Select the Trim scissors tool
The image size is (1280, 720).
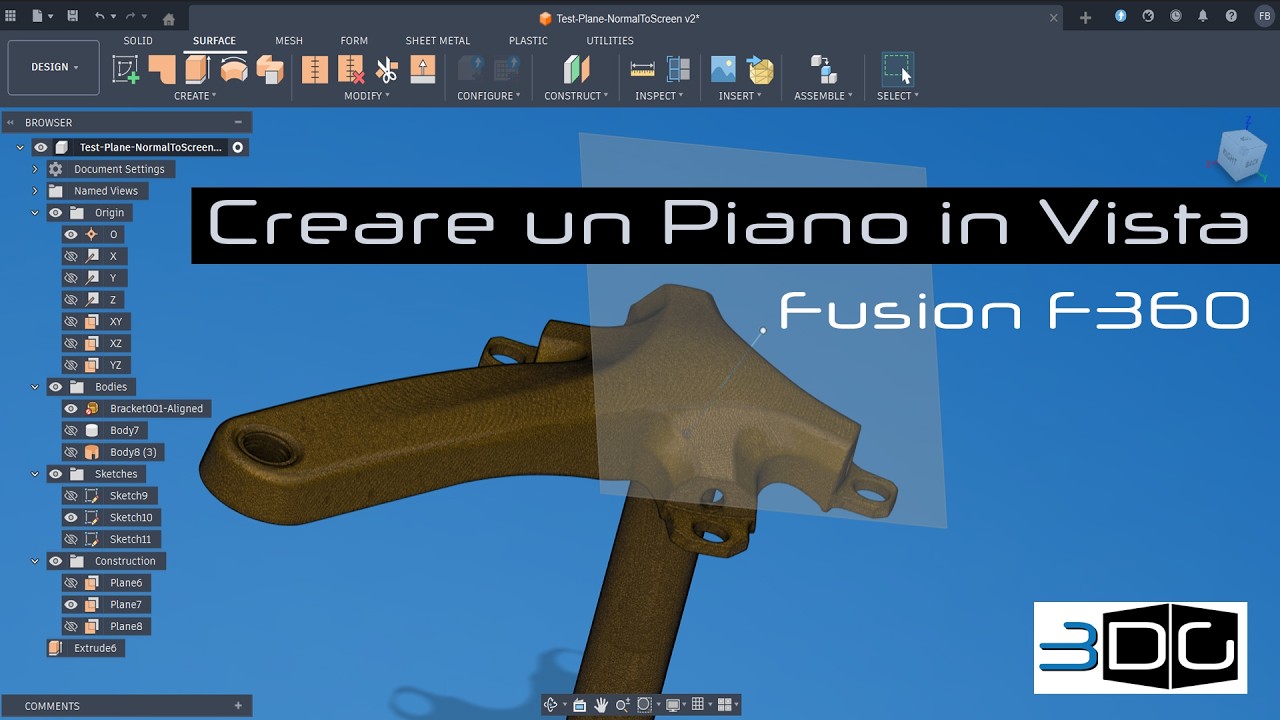pyautogui.click(x=387, y=69)
